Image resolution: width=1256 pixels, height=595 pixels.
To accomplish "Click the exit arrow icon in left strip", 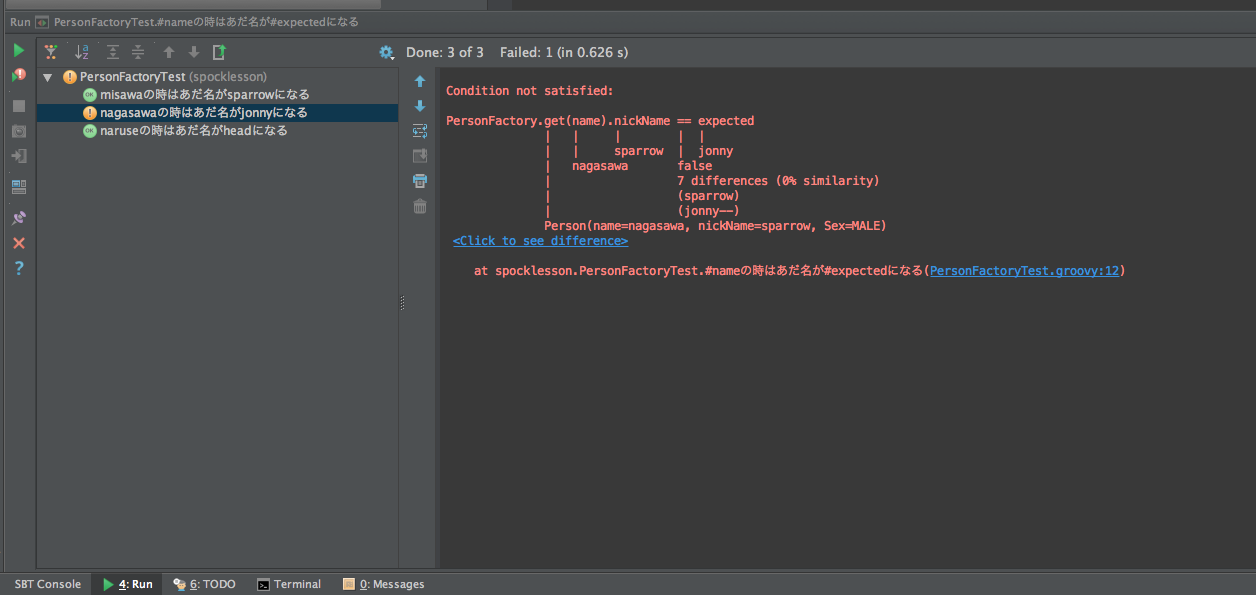I will (18, 157).
